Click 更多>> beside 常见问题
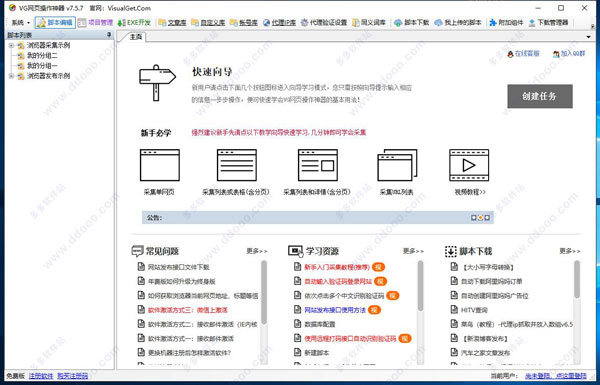The width and height of the screenshot is (600, 385). tap(257, 251)
